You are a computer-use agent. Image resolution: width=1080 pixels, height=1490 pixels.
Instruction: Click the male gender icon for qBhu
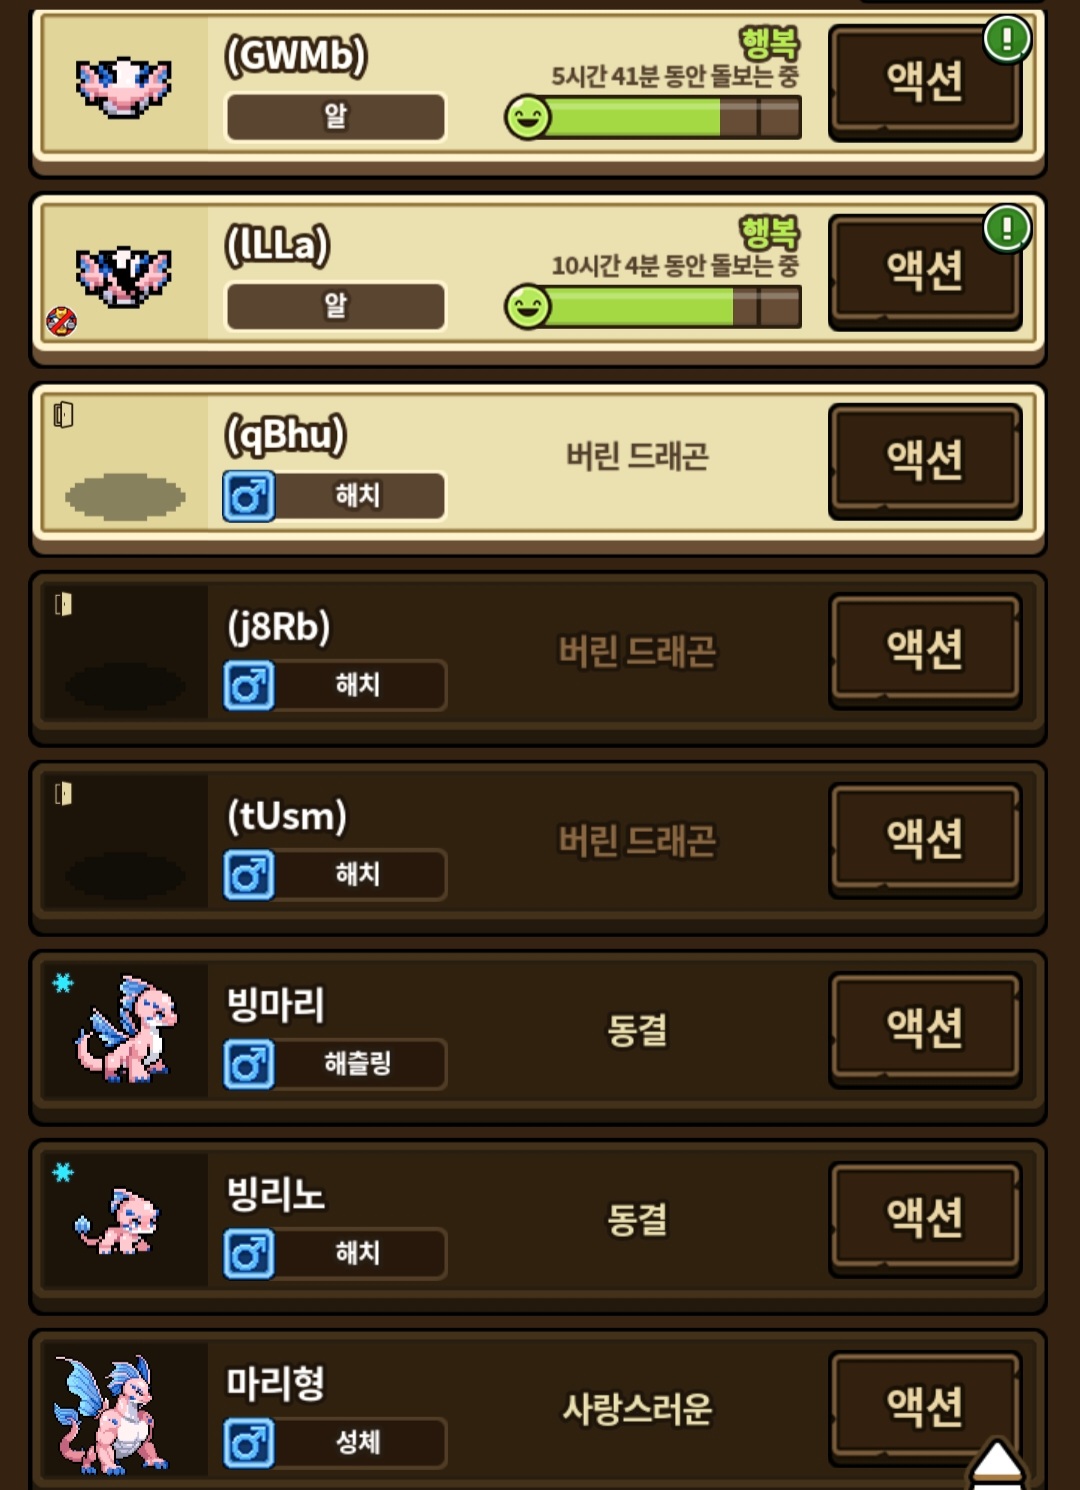(x=249, y=496)
